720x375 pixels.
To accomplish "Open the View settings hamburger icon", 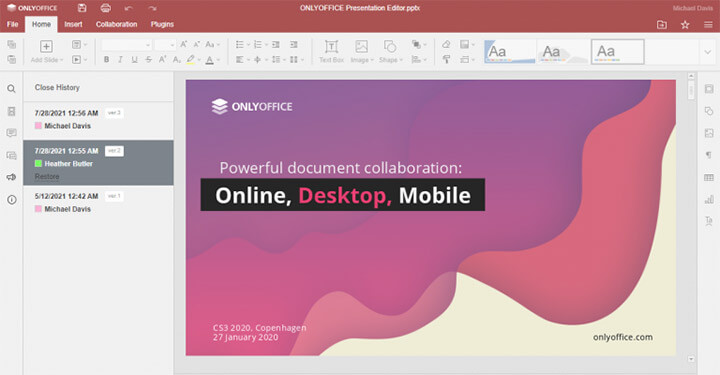I will [x=708, y=25].
